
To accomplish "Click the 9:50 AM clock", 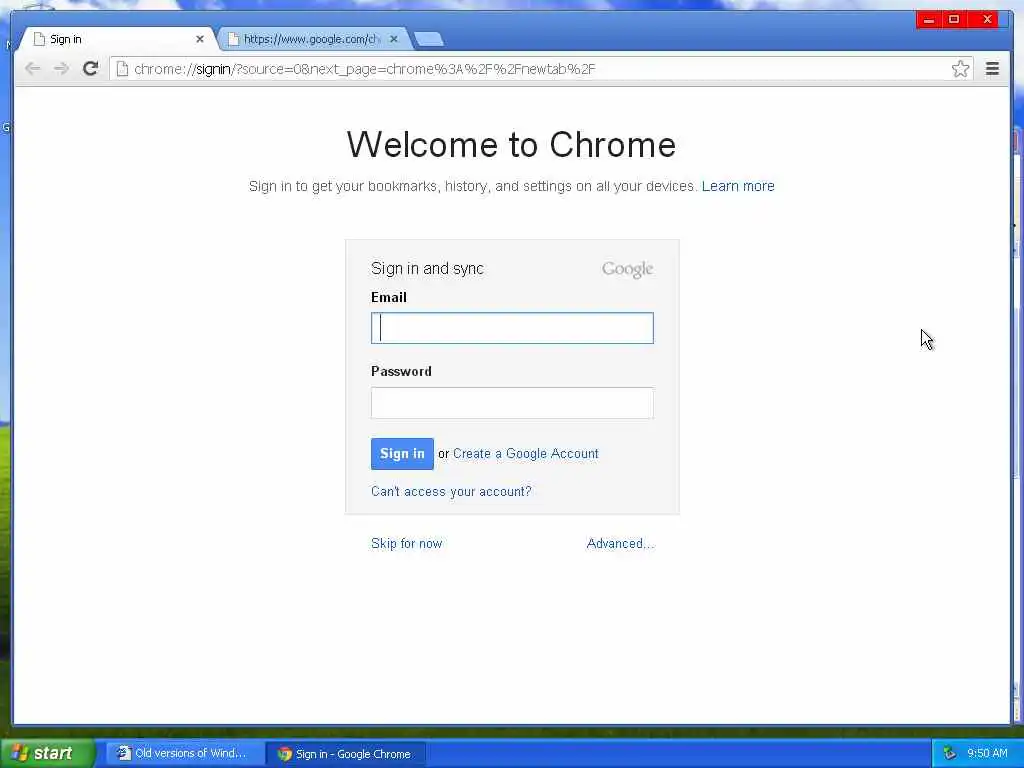I will (x=987, y=753).
